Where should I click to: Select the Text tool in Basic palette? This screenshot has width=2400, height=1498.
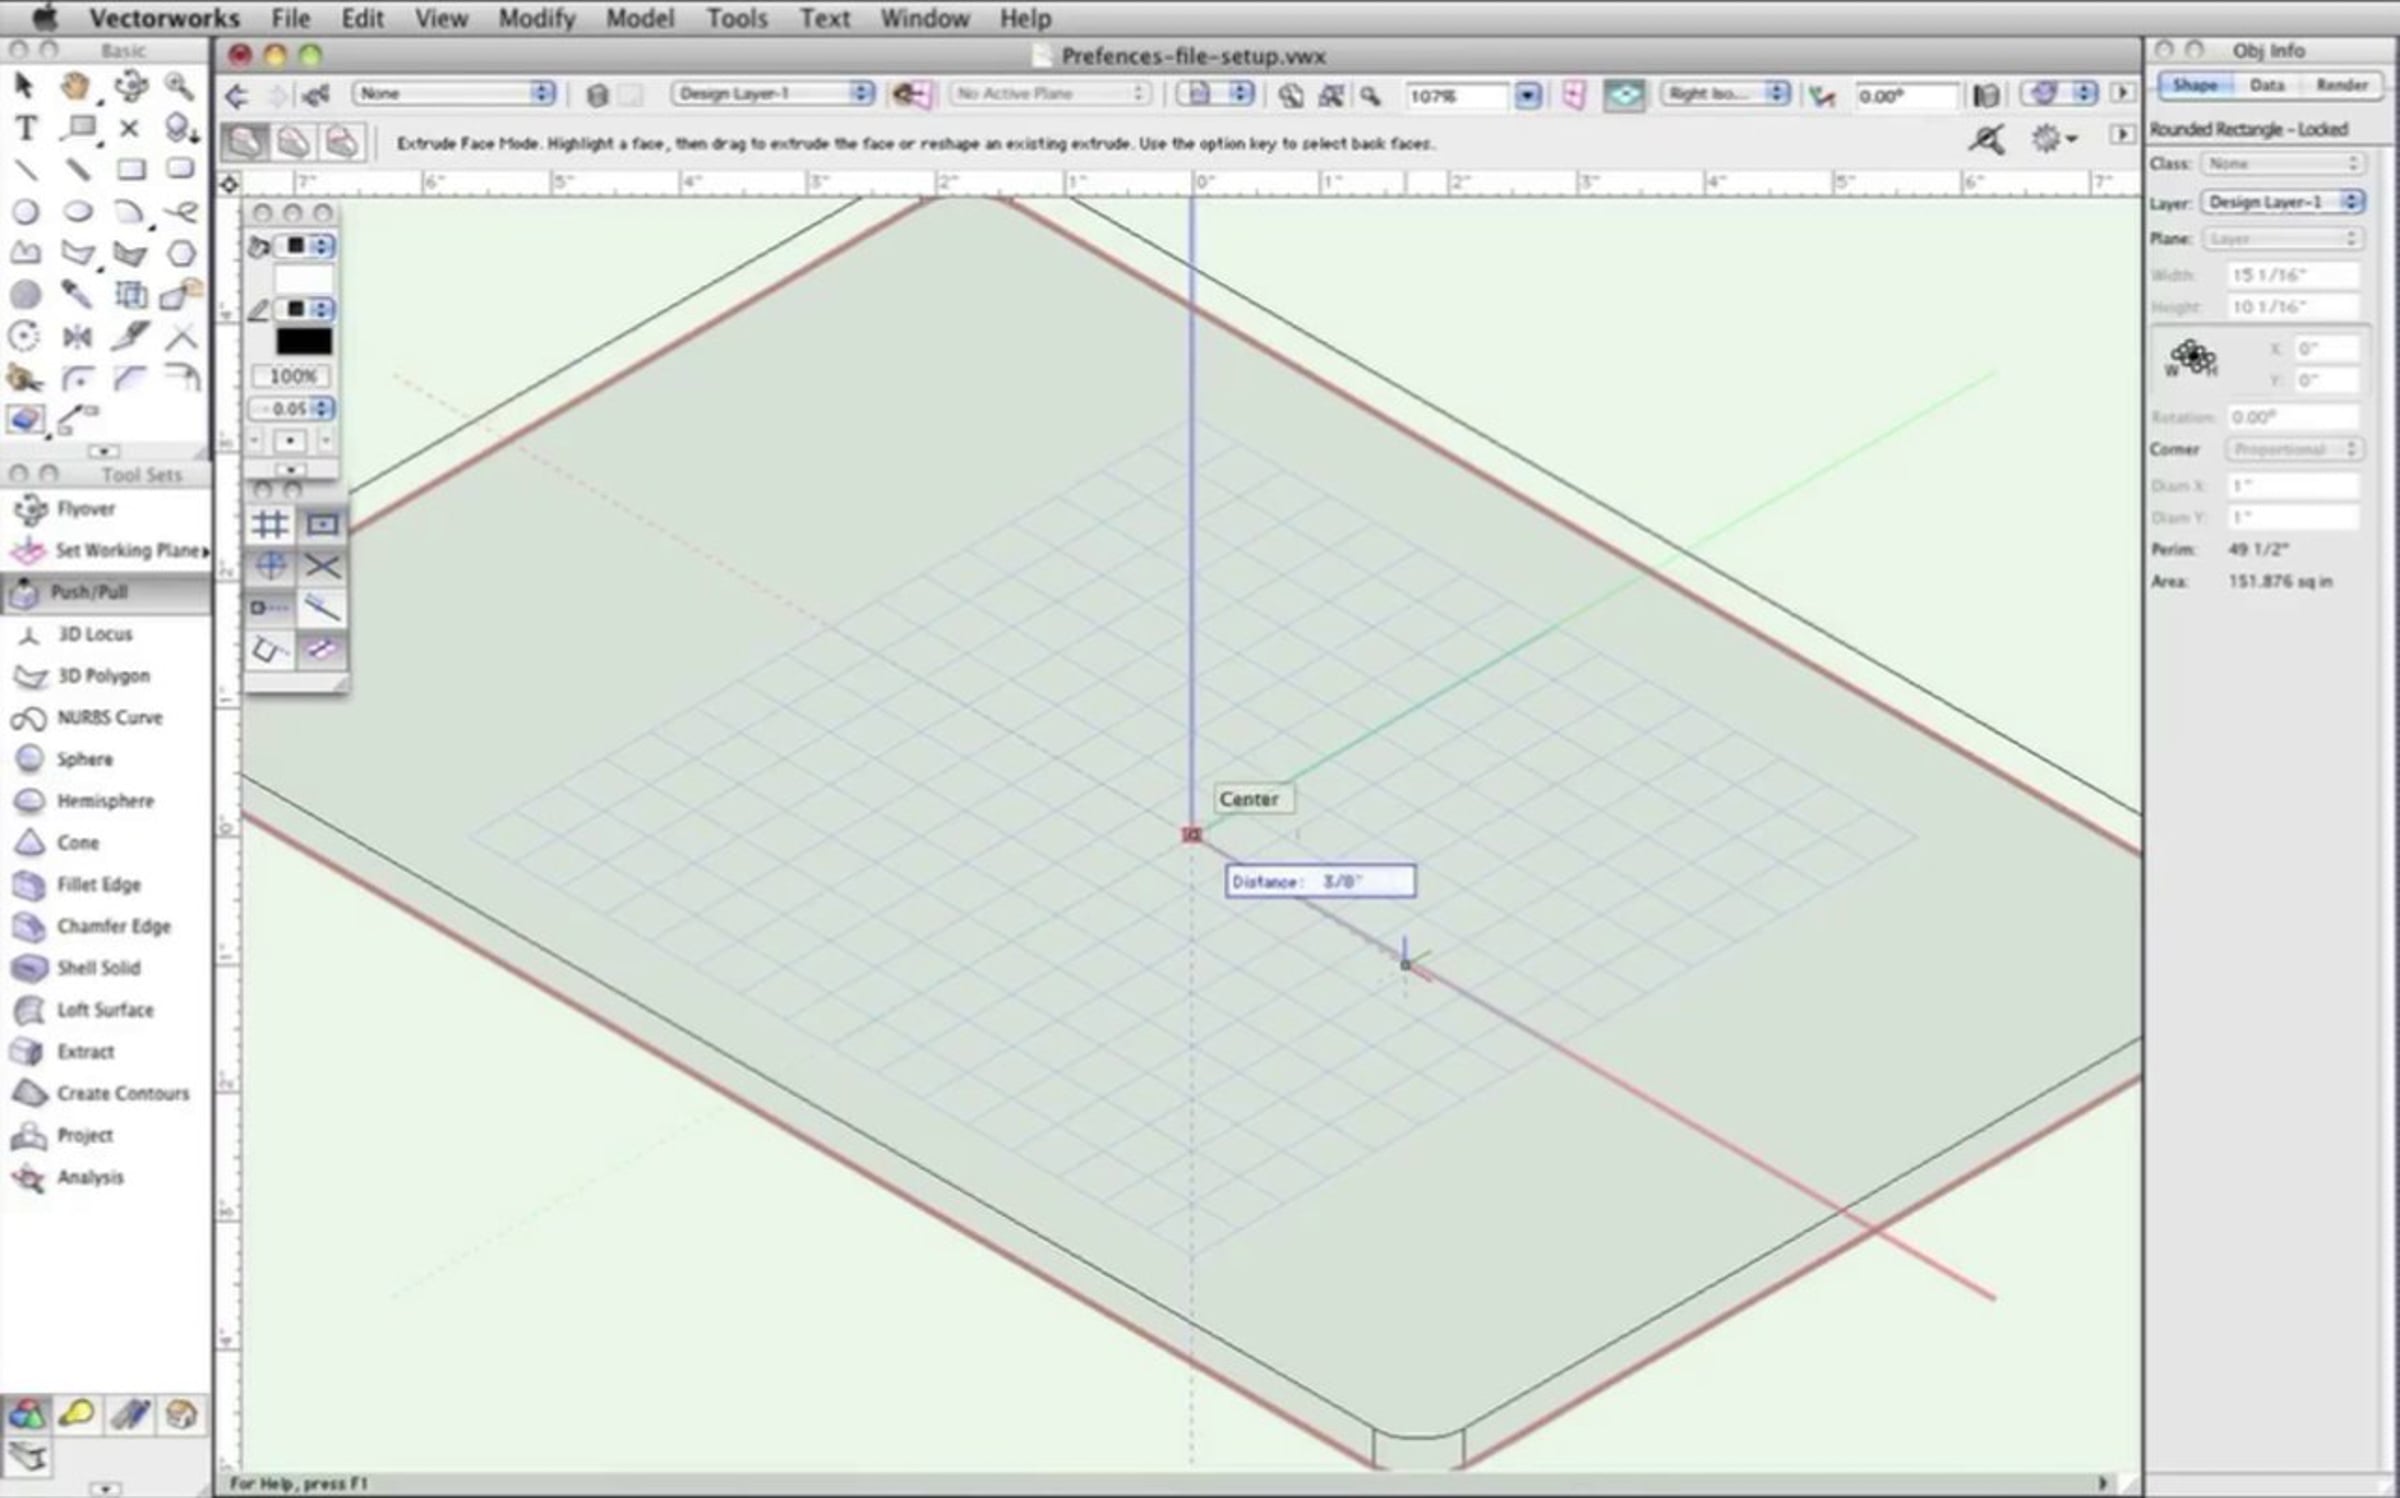(26, 128)
